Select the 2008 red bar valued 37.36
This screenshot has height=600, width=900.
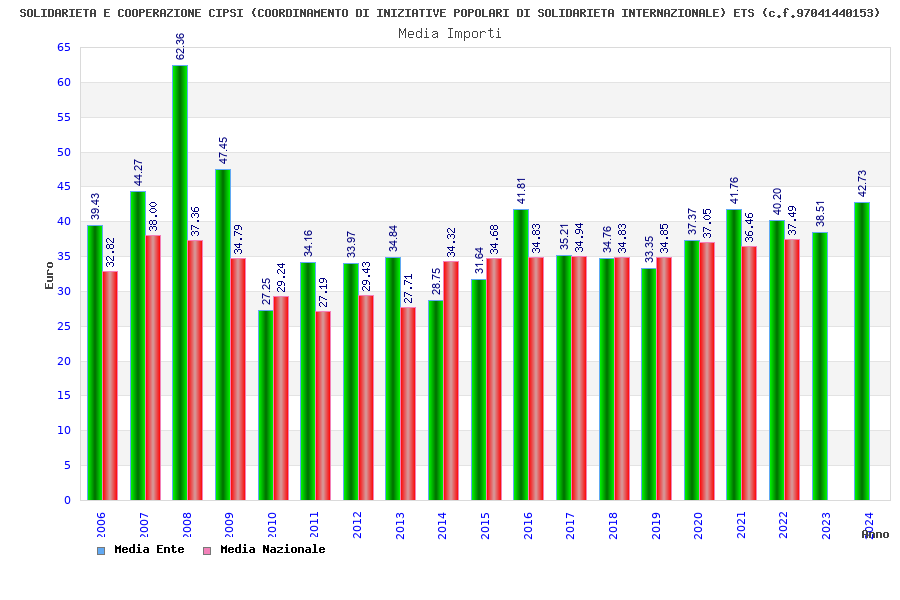click(195, 370)
